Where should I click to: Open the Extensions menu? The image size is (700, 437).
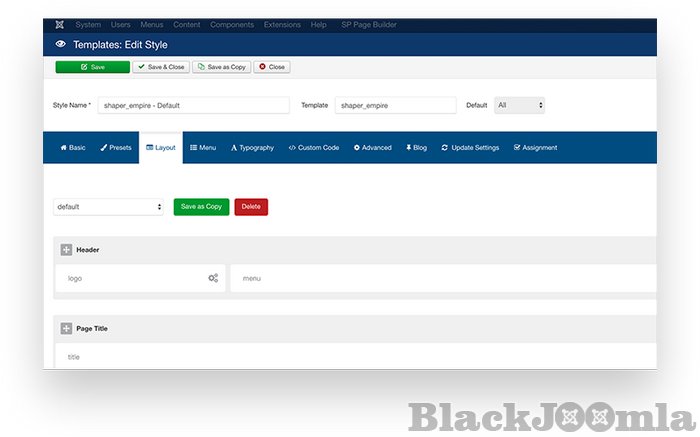282,24
